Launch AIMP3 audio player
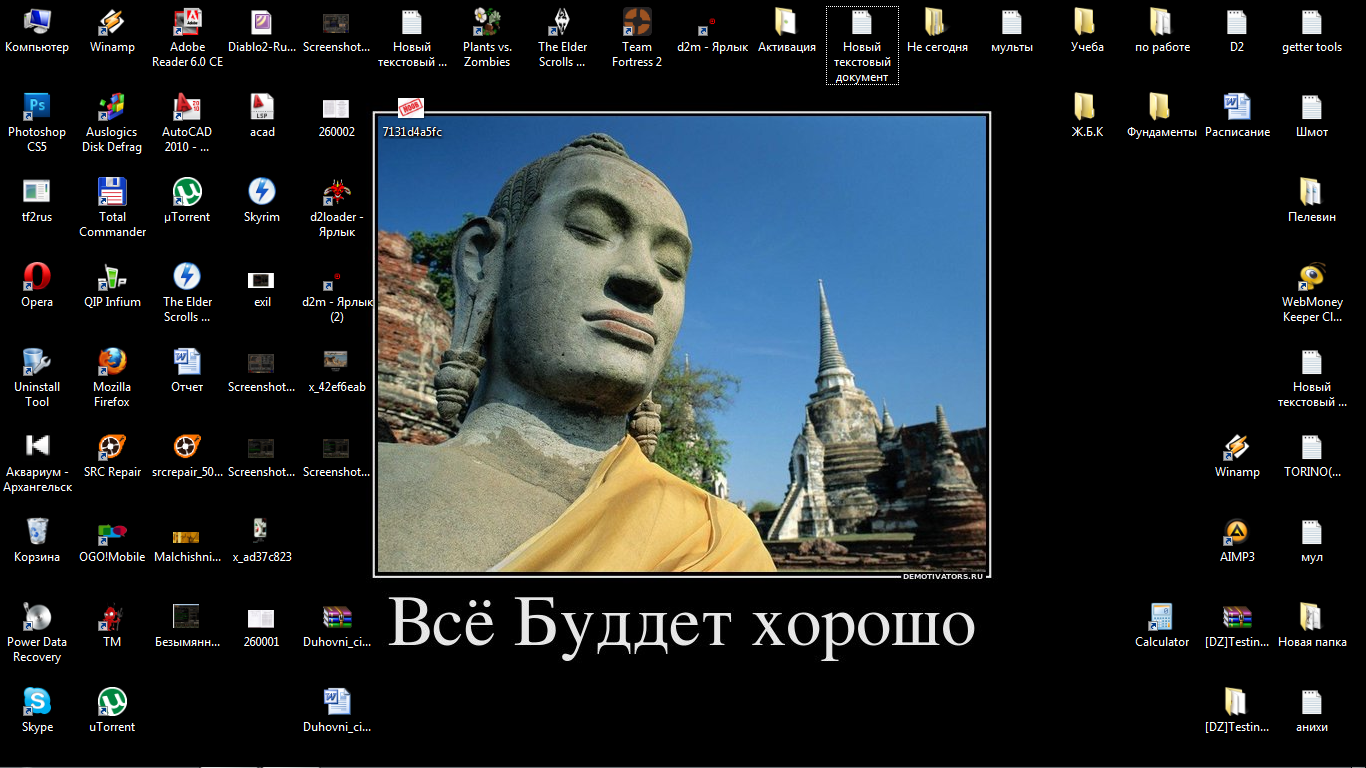The width and height of the screenshot is (1366, 768). (x=1237, y=530)
